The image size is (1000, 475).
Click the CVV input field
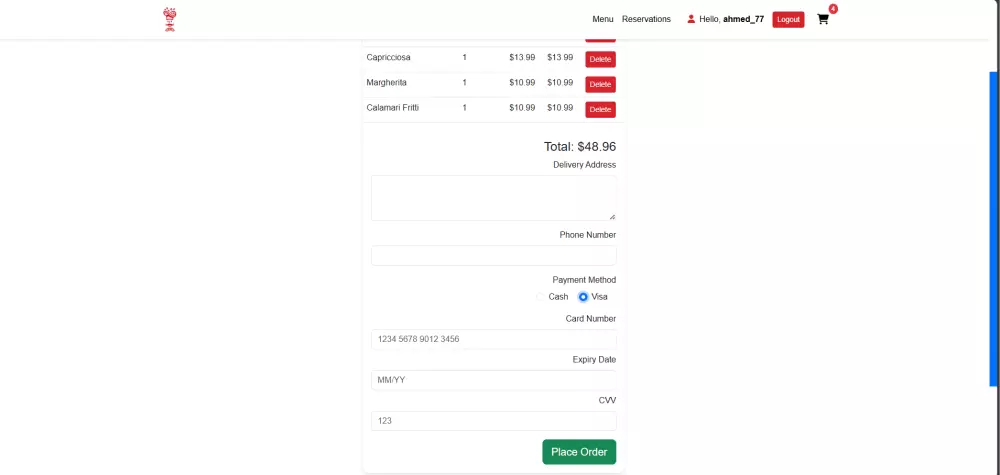click(x=494, y=421)
